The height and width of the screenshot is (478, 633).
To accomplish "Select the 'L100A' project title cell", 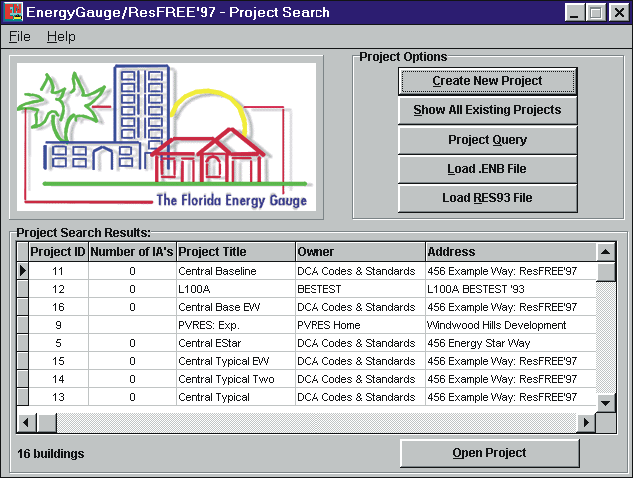I will coord(236,289).
